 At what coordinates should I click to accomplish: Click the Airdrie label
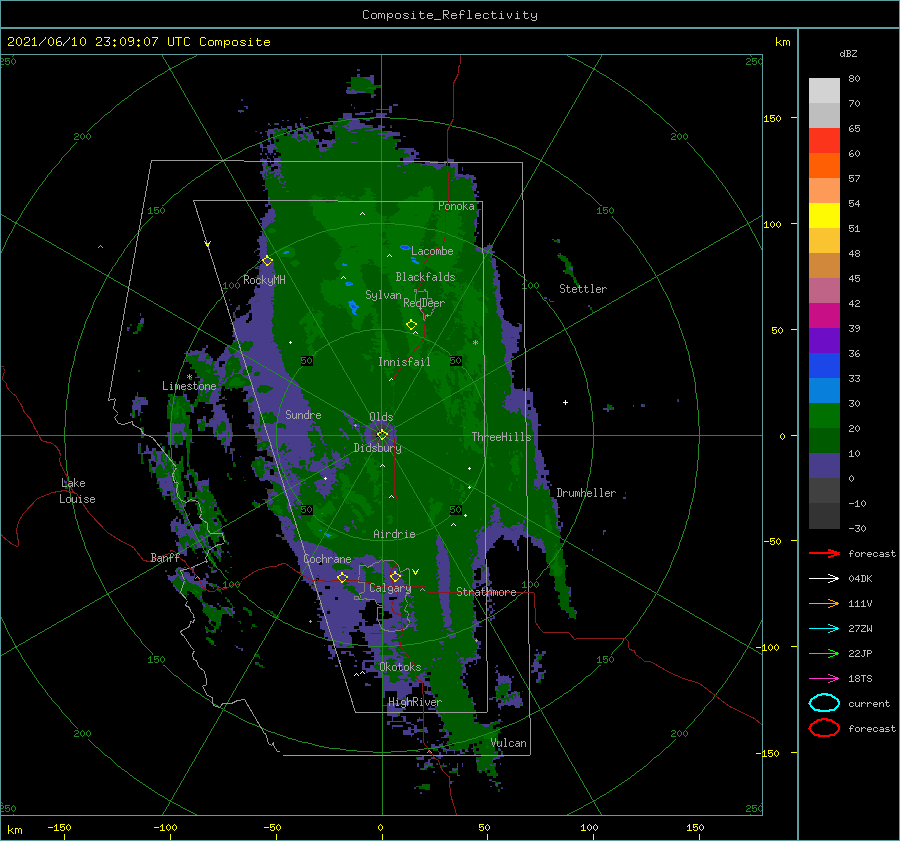click(x=394, y=534)
